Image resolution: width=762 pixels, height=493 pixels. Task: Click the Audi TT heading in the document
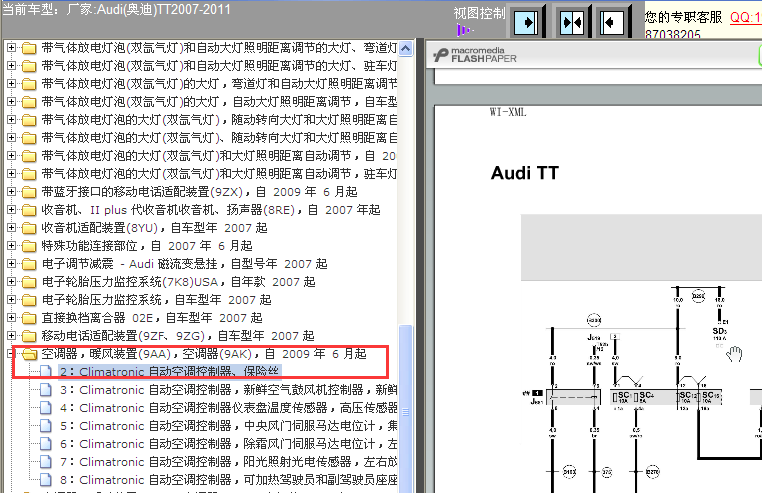coord(525,173)
